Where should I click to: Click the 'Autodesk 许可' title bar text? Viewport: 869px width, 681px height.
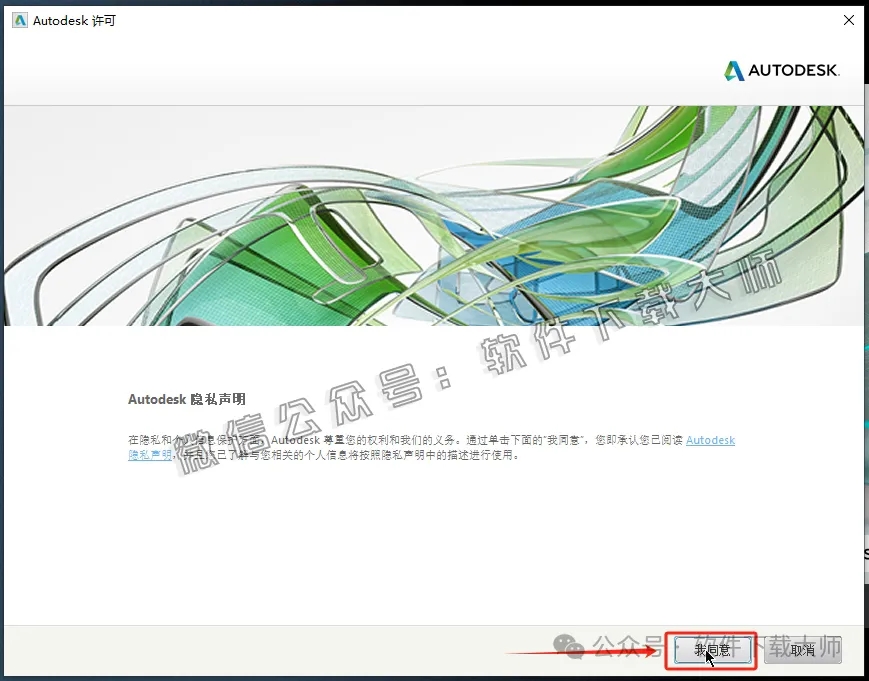point(72,19)
